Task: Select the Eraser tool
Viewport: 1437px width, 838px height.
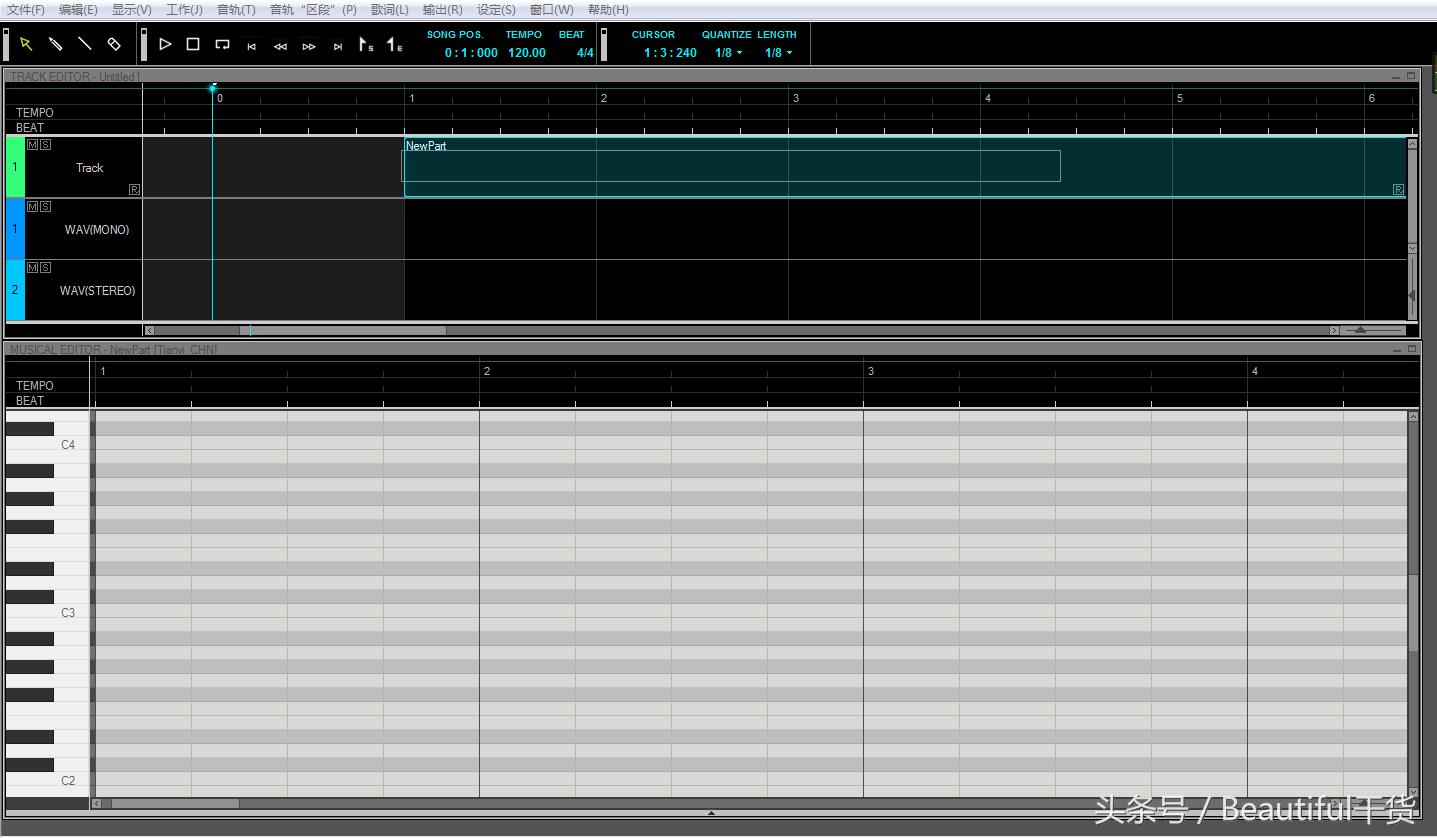Action: point(114,44)
